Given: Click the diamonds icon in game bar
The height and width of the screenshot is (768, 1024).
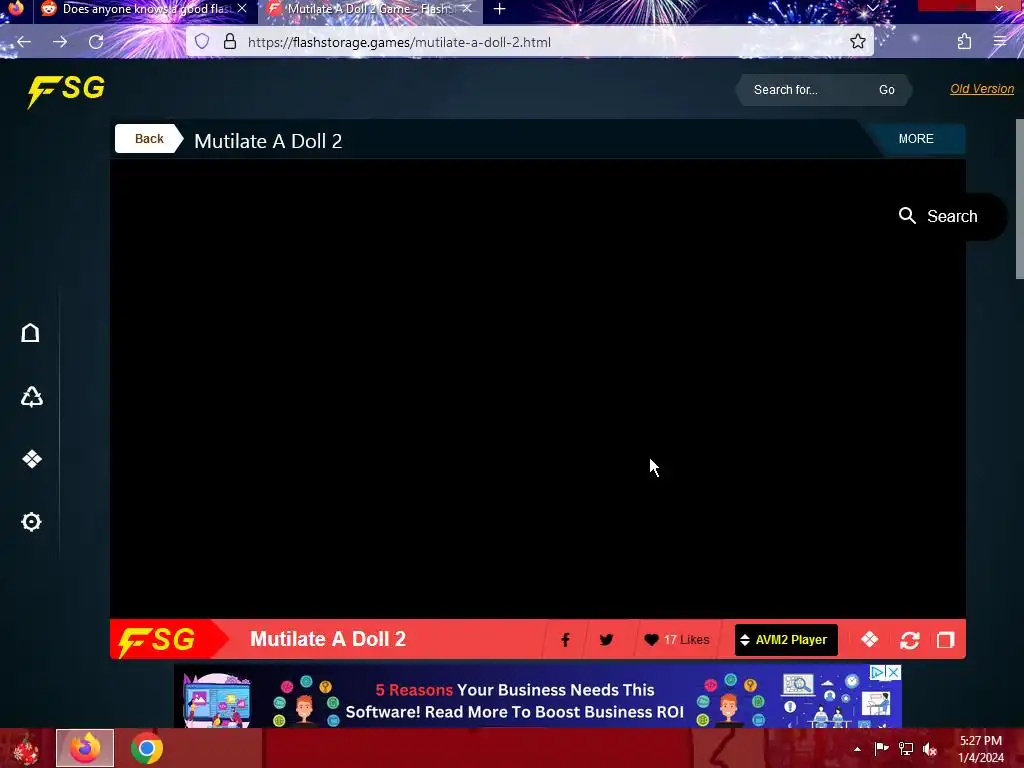Looking at the screenshot, I should click(x=869, y=639).
